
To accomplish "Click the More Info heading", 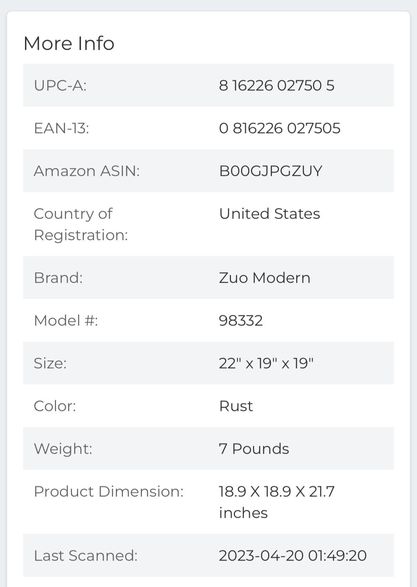I will tap(69, 43).
